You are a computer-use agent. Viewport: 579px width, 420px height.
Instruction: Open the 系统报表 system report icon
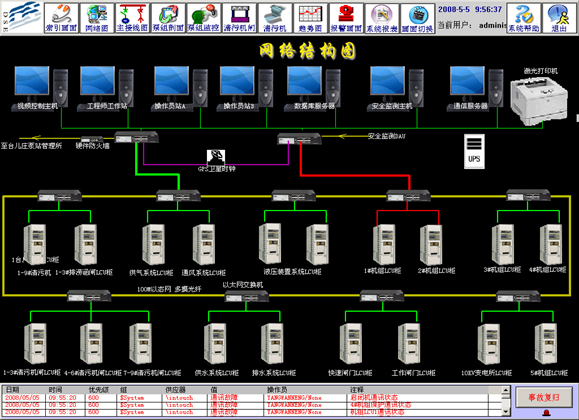point(382,18)
